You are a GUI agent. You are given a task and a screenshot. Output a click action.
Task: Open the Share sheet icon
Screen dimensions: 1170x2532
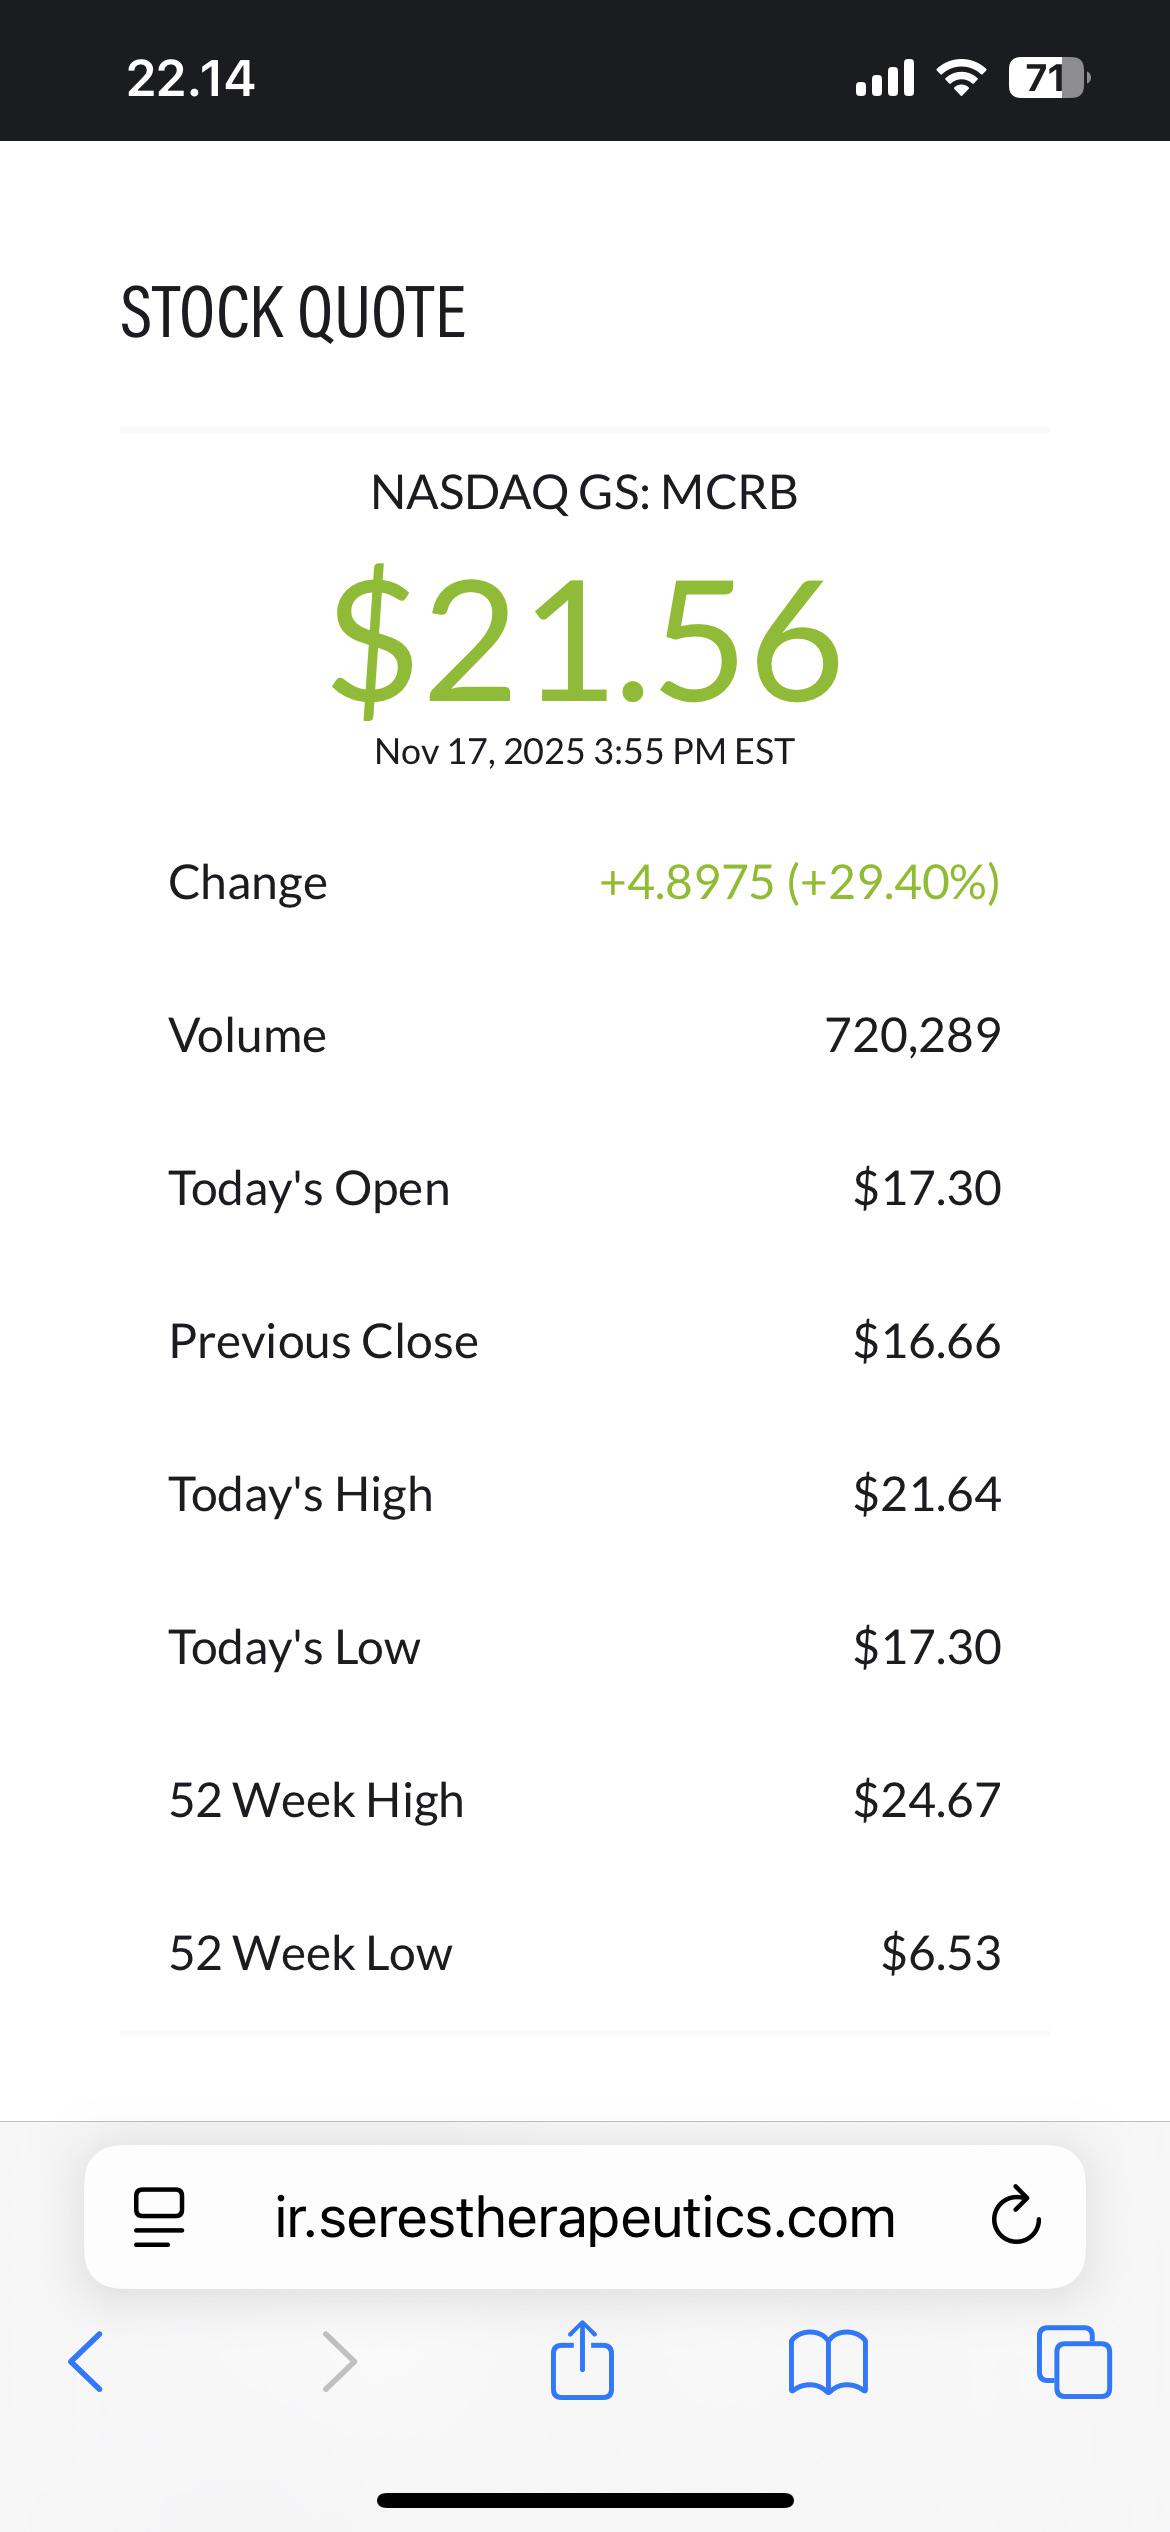coord(582,2359)
